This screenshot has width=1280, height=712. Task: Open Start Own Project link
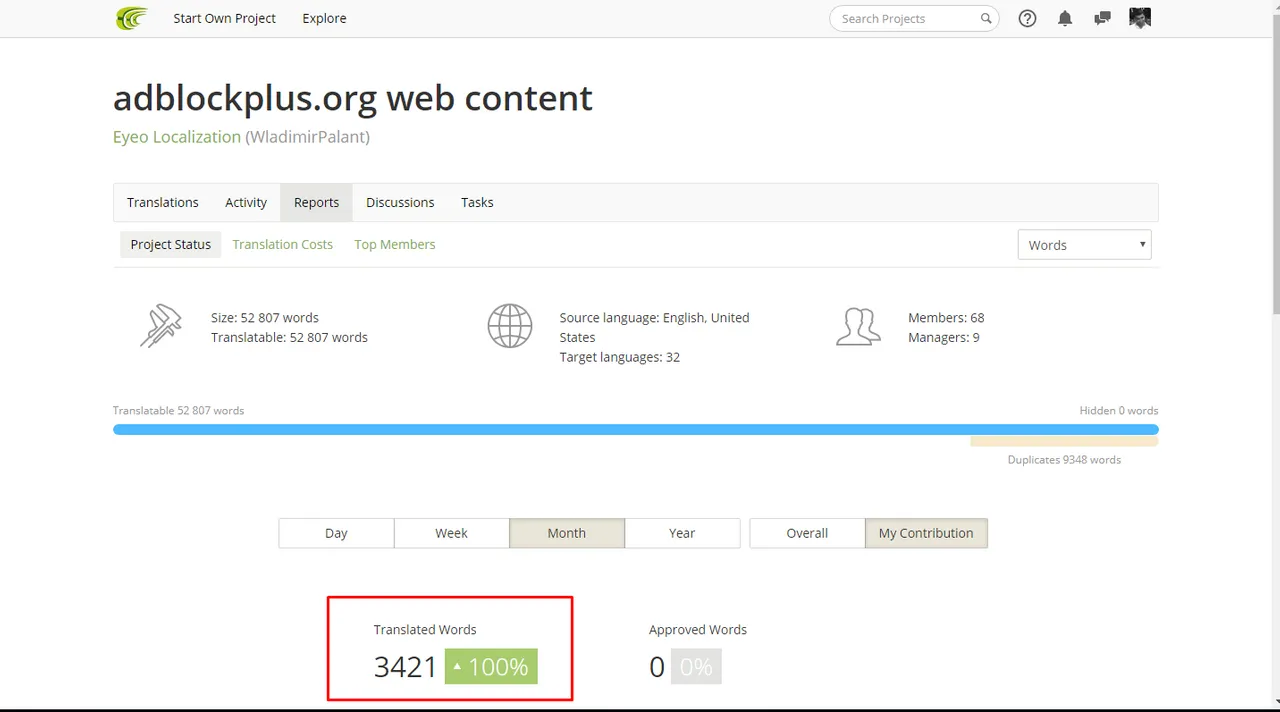pos(224,18)
